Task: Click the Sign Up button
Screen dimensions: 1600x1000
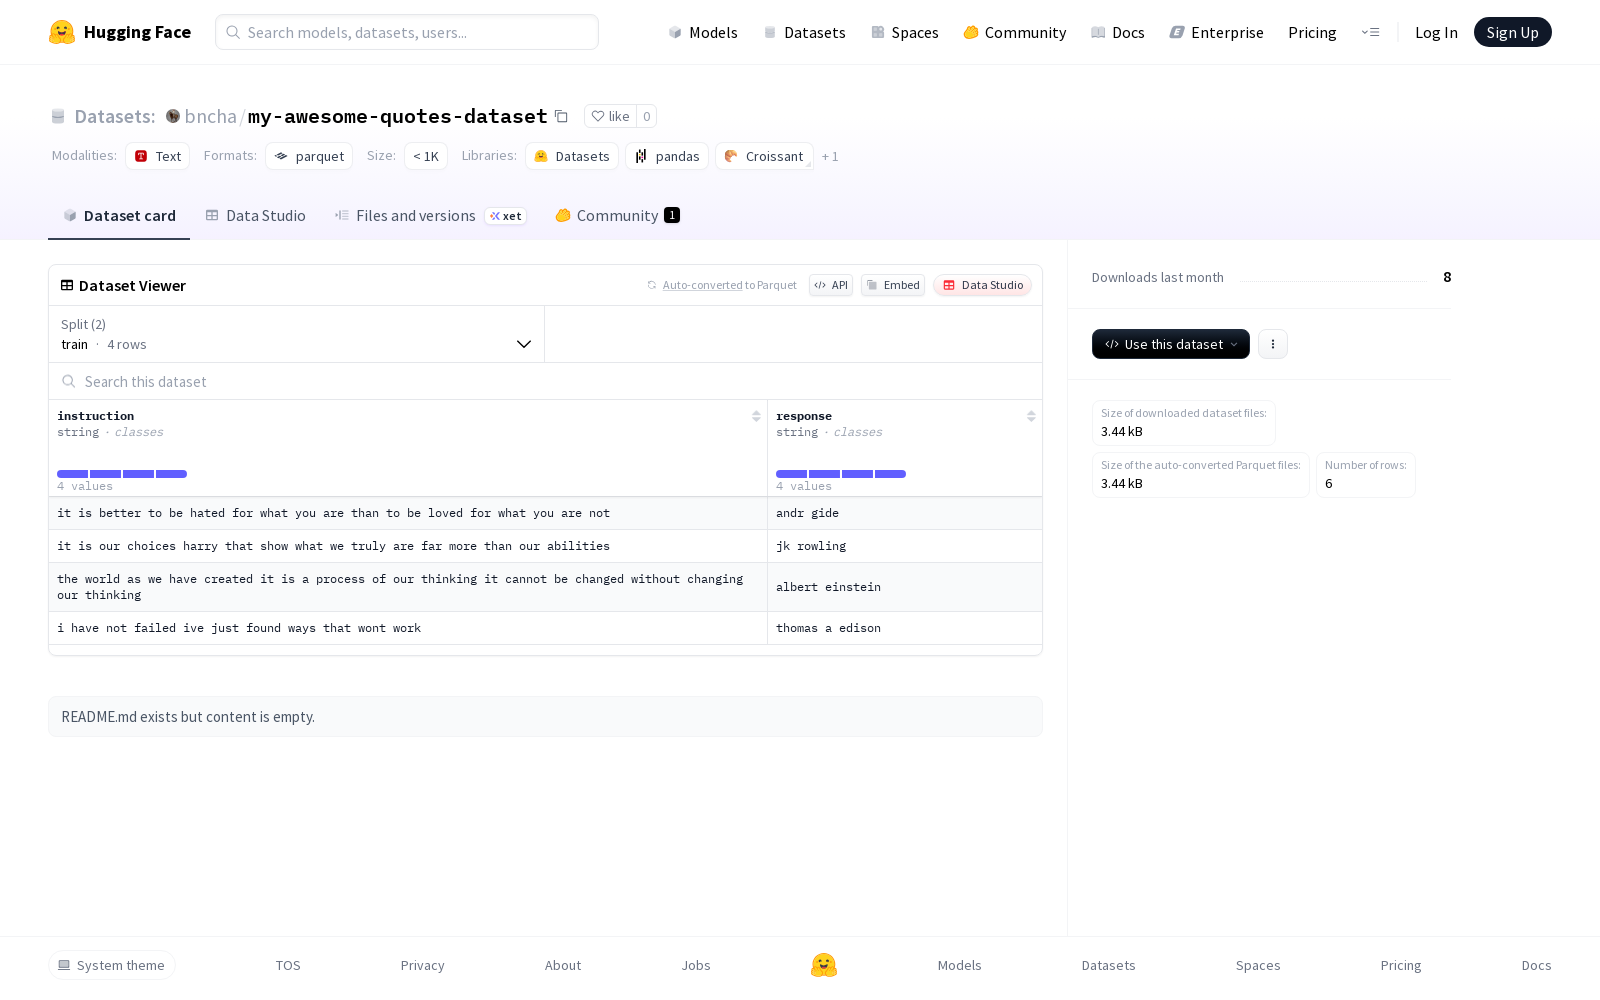Action: (x=1512, y=32)
